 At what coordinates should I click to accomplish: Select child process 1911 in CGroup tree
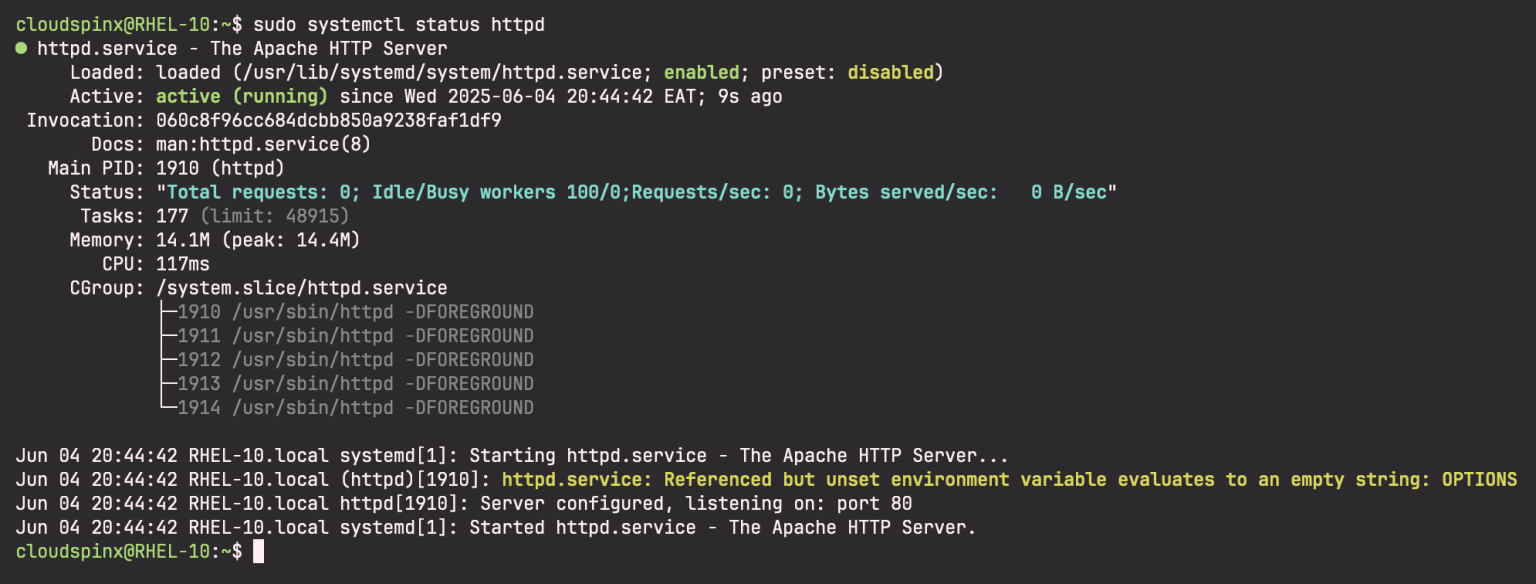coord(200,335)
